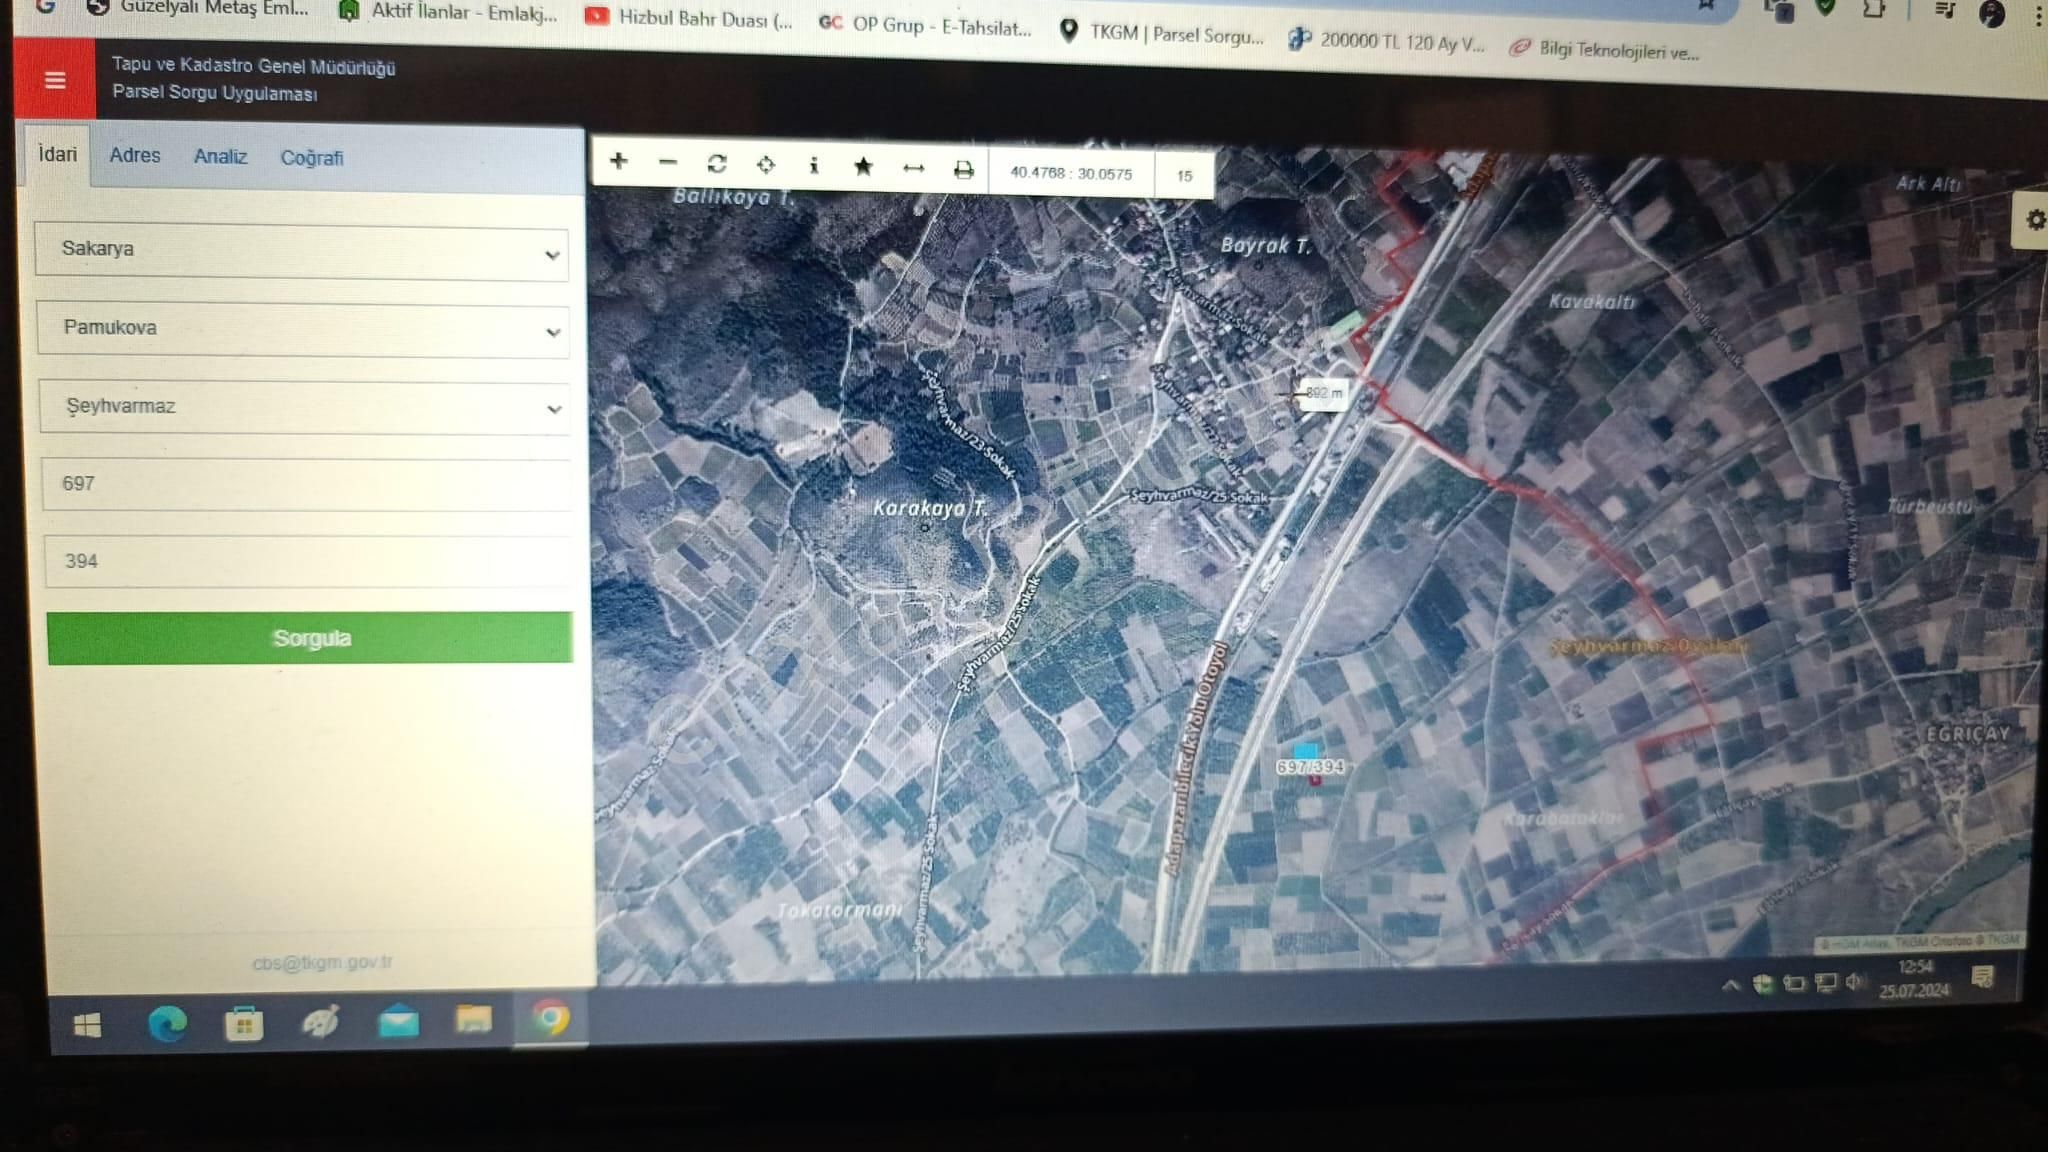Viewport: 2048px width, 1152px height.
Task: Open the Şeyhvarmaz neighborhood dropdown
Action: [x=305, y=407]
